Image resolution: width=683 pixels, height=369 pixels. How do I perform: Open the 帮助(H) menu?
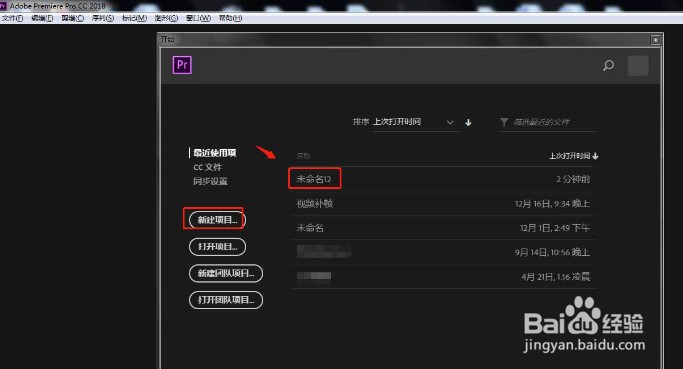point(230,18)
